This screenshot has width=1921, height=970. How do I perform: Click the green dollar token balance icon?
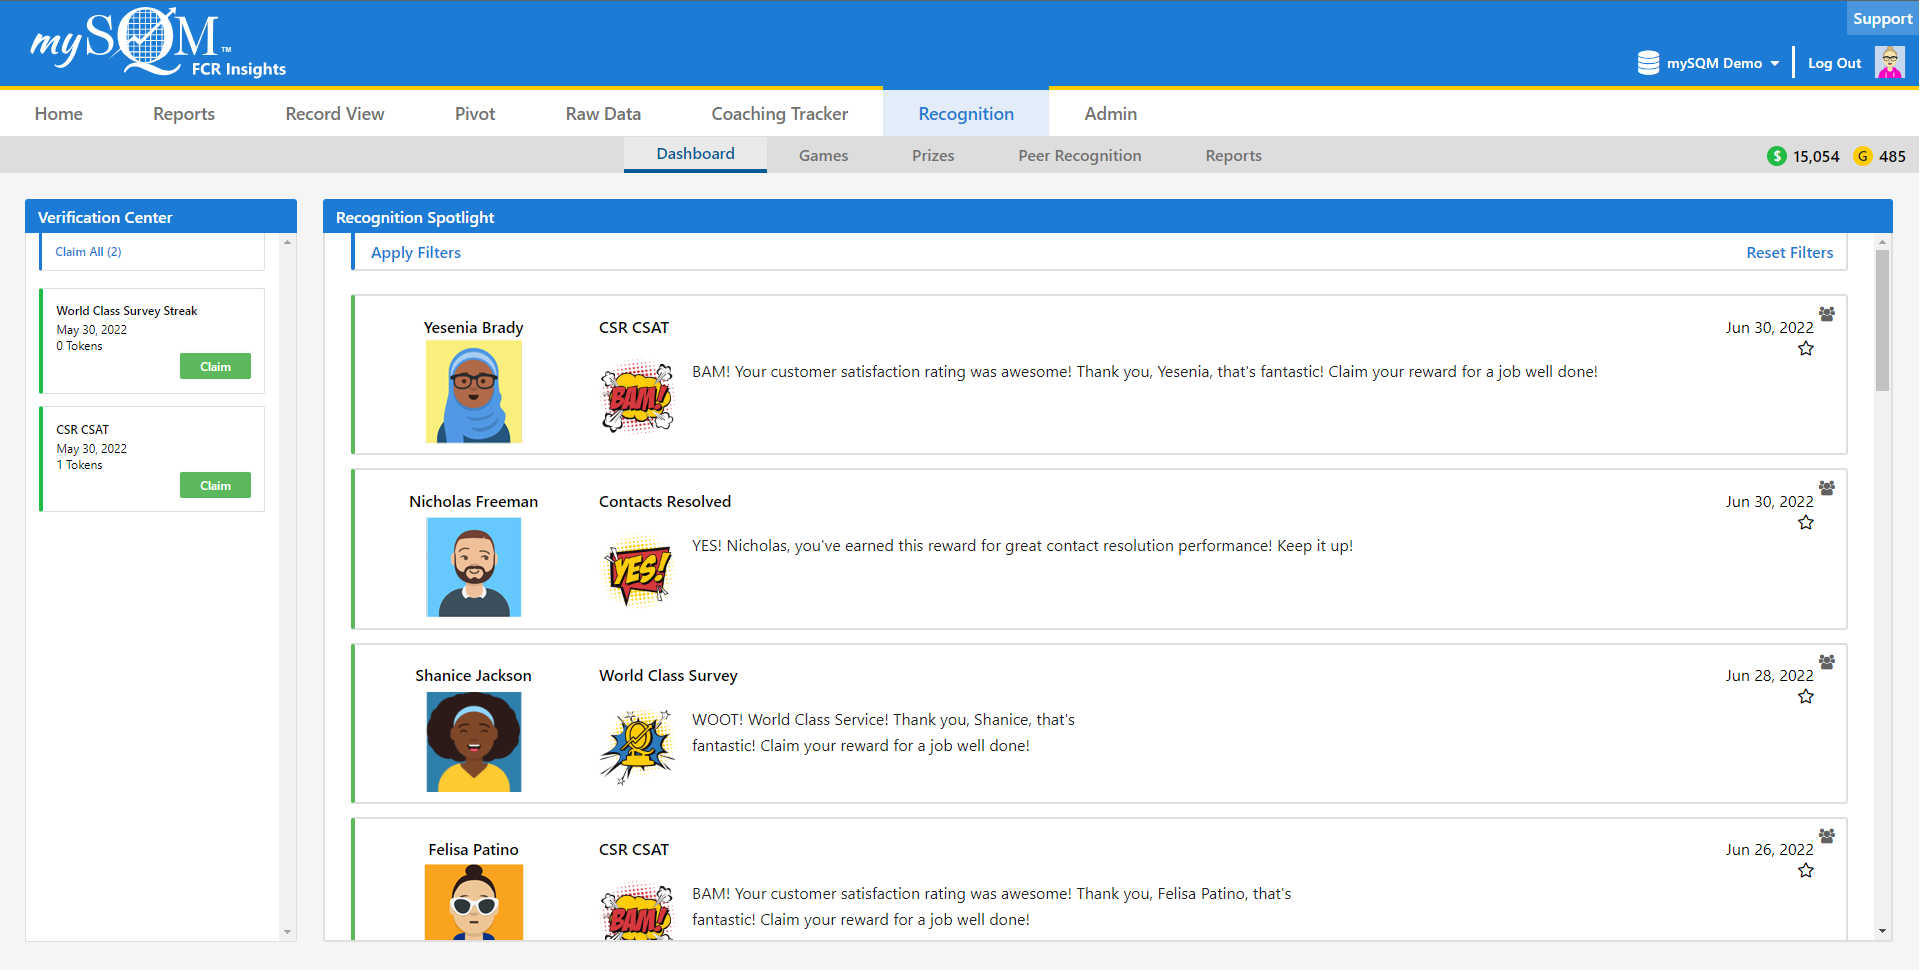(1777, 156)
